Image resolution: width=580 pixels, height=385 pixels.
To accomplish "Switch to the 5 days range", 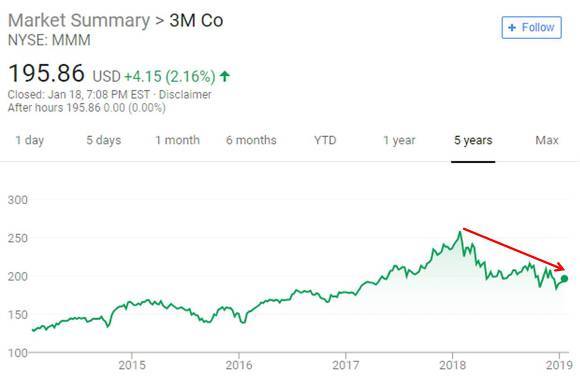I will point(104,140).
